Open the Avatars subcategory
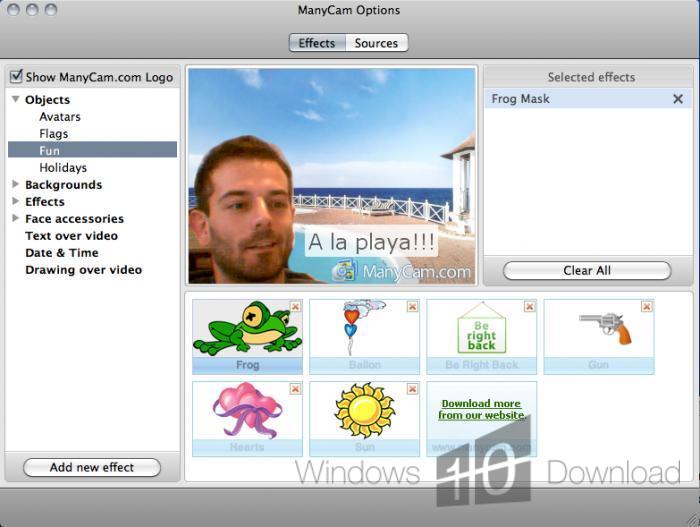This screenshot has height=527, width=700. [60, 117]
